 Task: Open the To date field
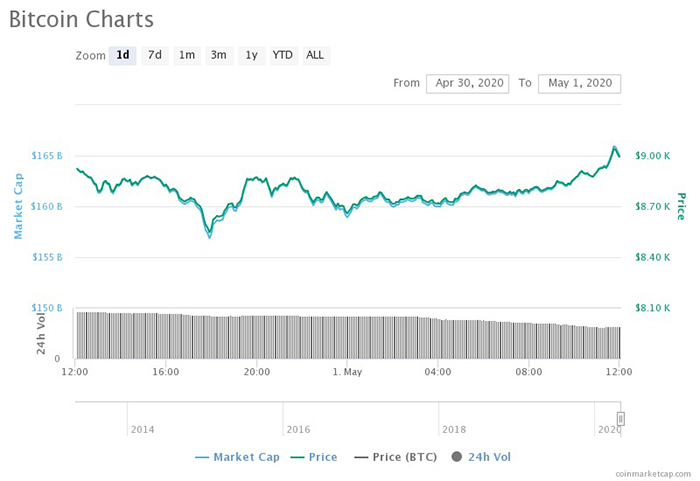[579, 83]
